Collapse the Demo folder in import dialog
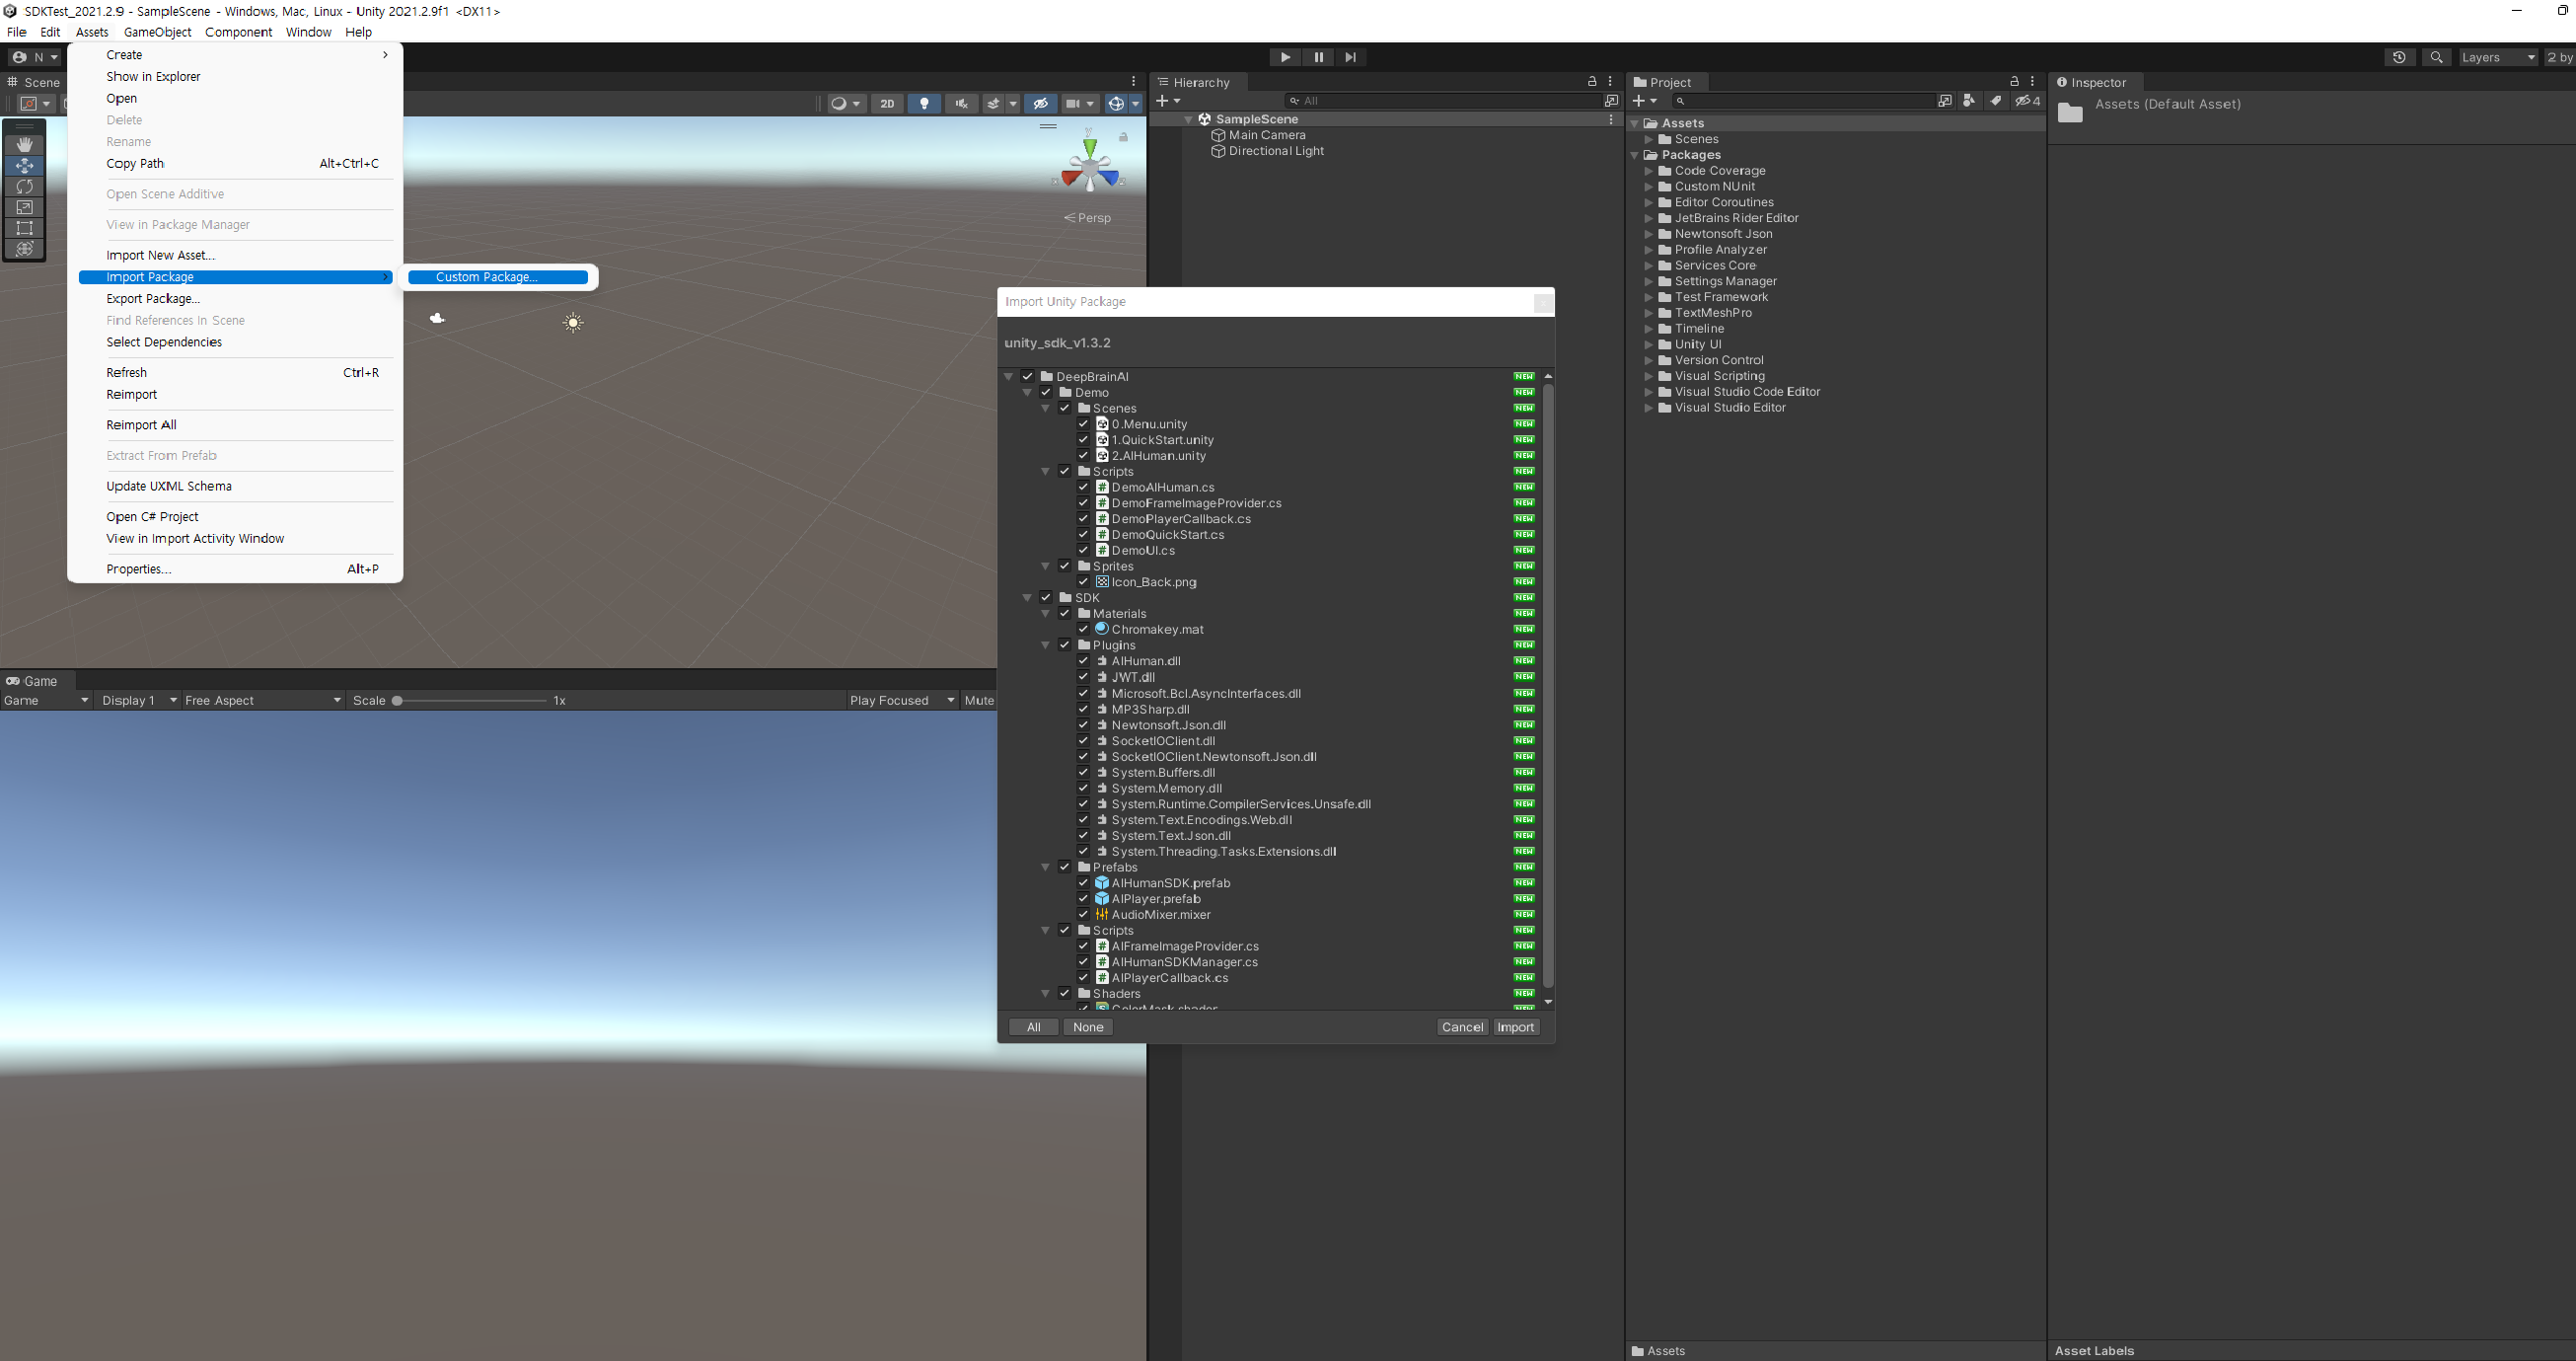 pos(1027,393)
